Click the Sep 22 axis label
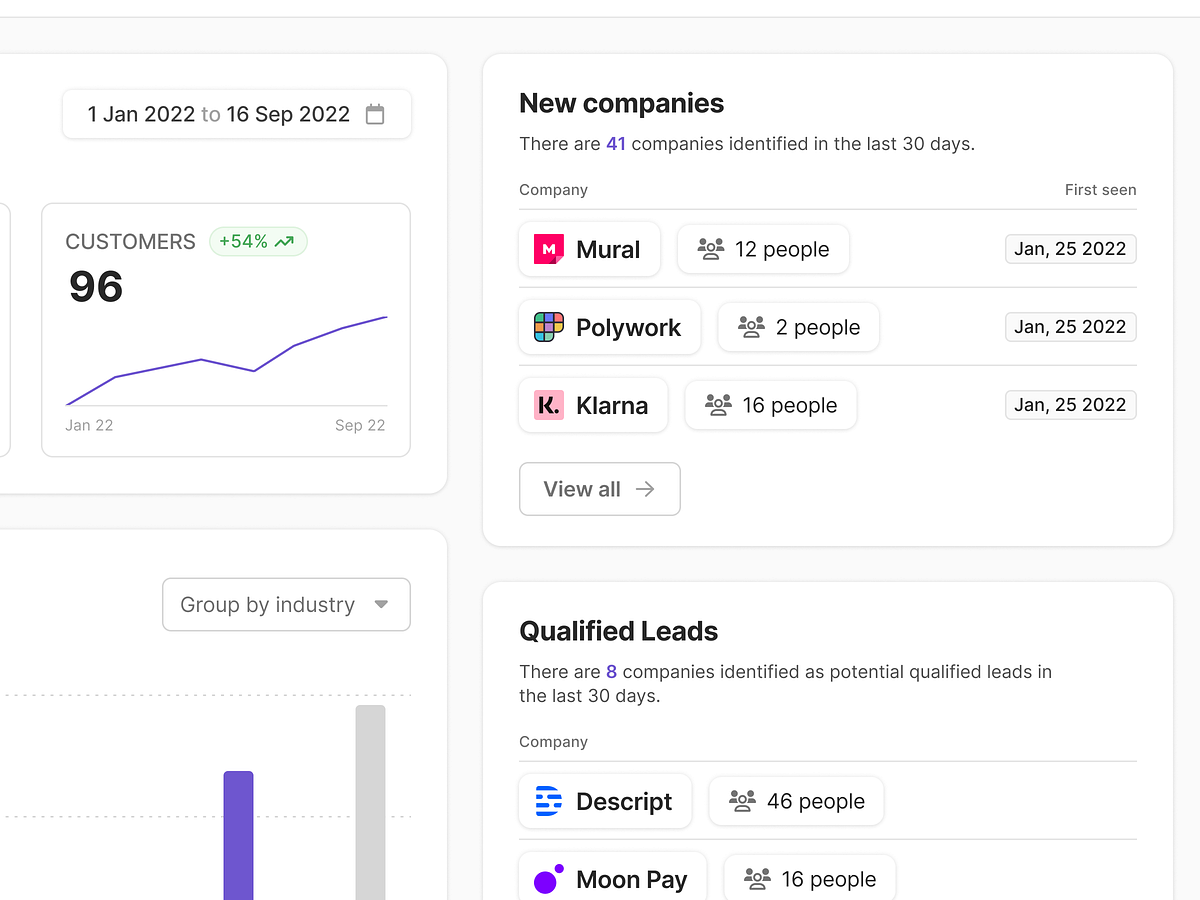 pos(360,425)
